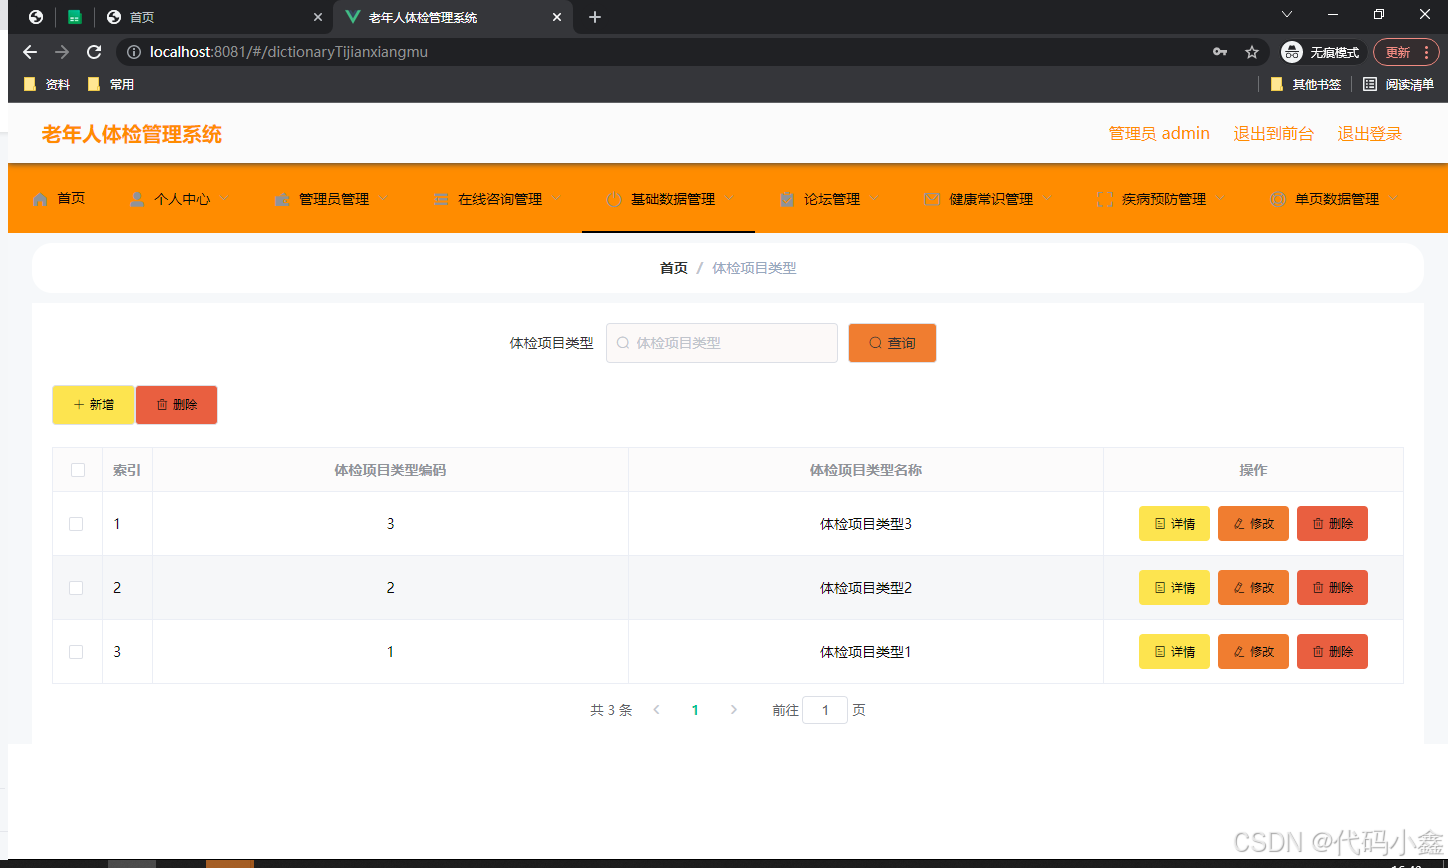Screen dimensions: 1448x868
Task: Open the 常用 bookmarks folder
Action: coord(111,85)
